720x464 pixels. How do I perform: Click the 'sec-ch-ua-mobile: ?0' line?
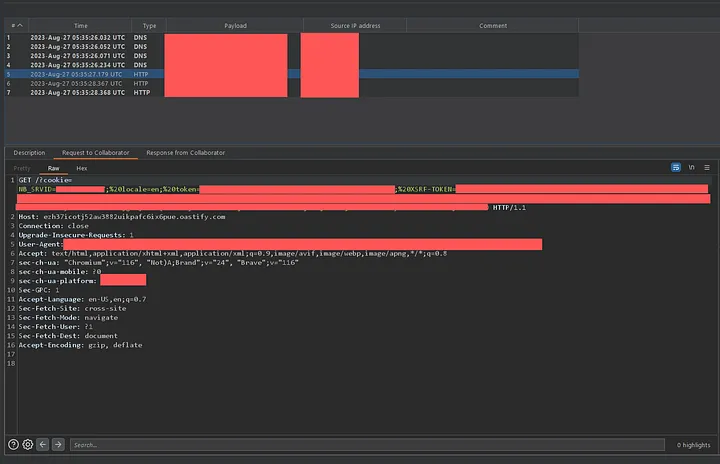point(60,272)
